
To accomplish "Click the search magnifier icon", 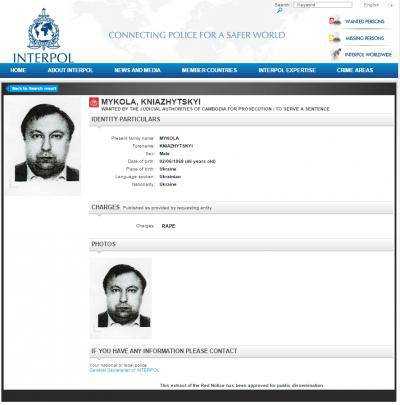I will click(279, 11).
